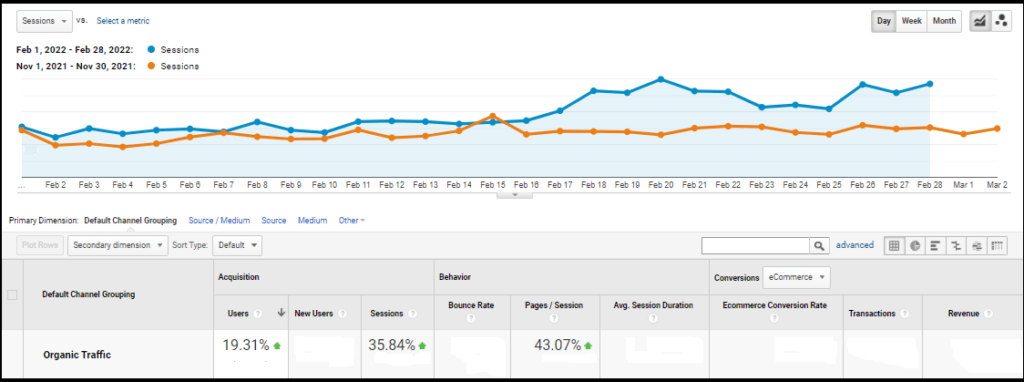Select pivot table view icon
1024x382 pixels.
pos(997,246)
